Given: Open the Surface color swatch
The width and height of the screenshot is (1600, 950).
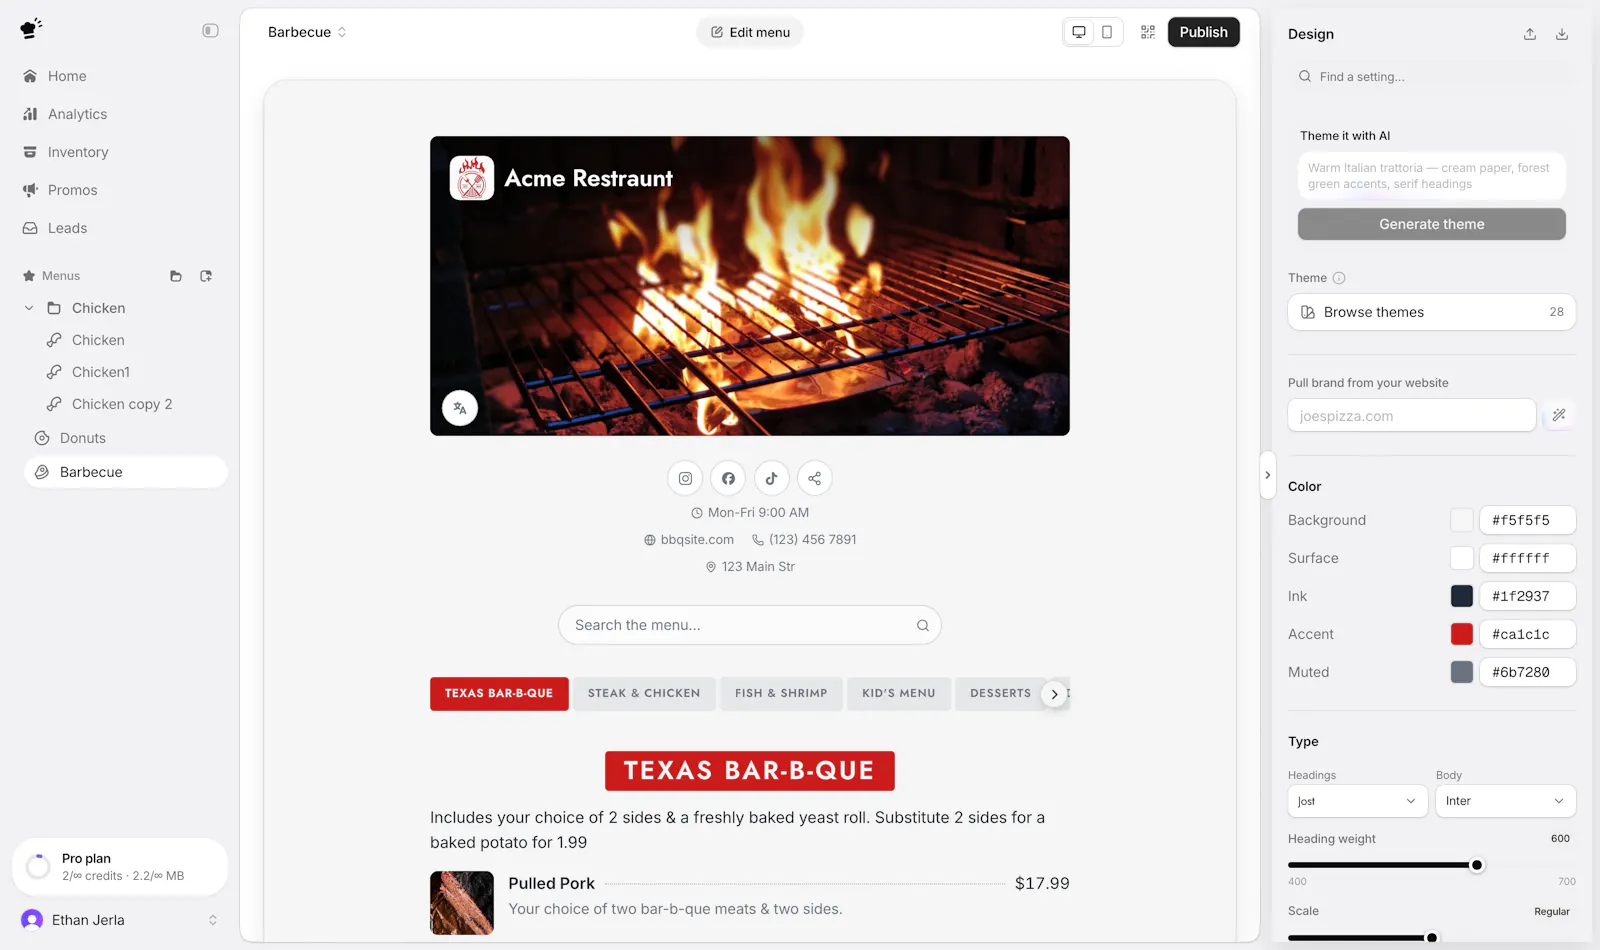Looking at the screenshot, I should point(1462,558).
